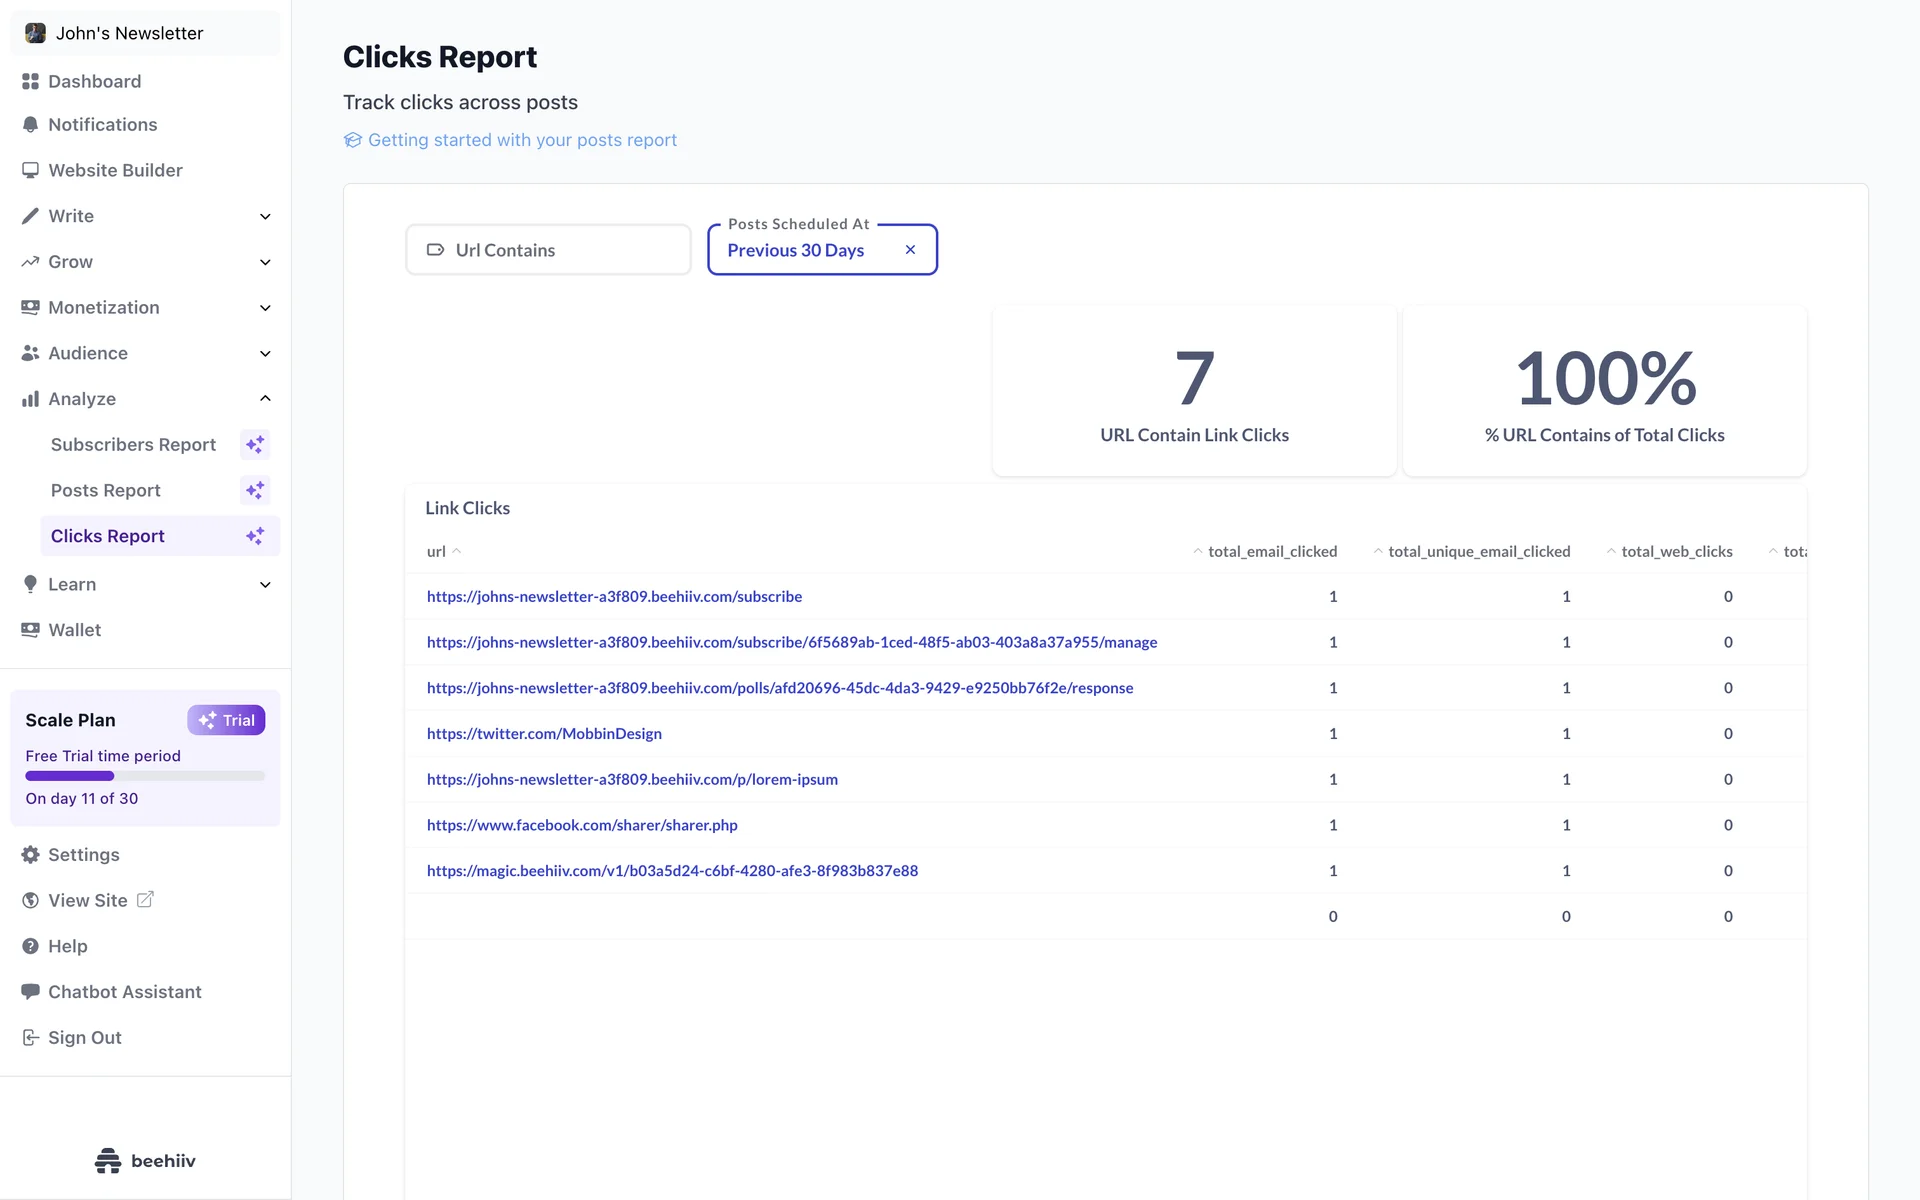Click the Chatbot Assistant speech icon

point(30,991)
